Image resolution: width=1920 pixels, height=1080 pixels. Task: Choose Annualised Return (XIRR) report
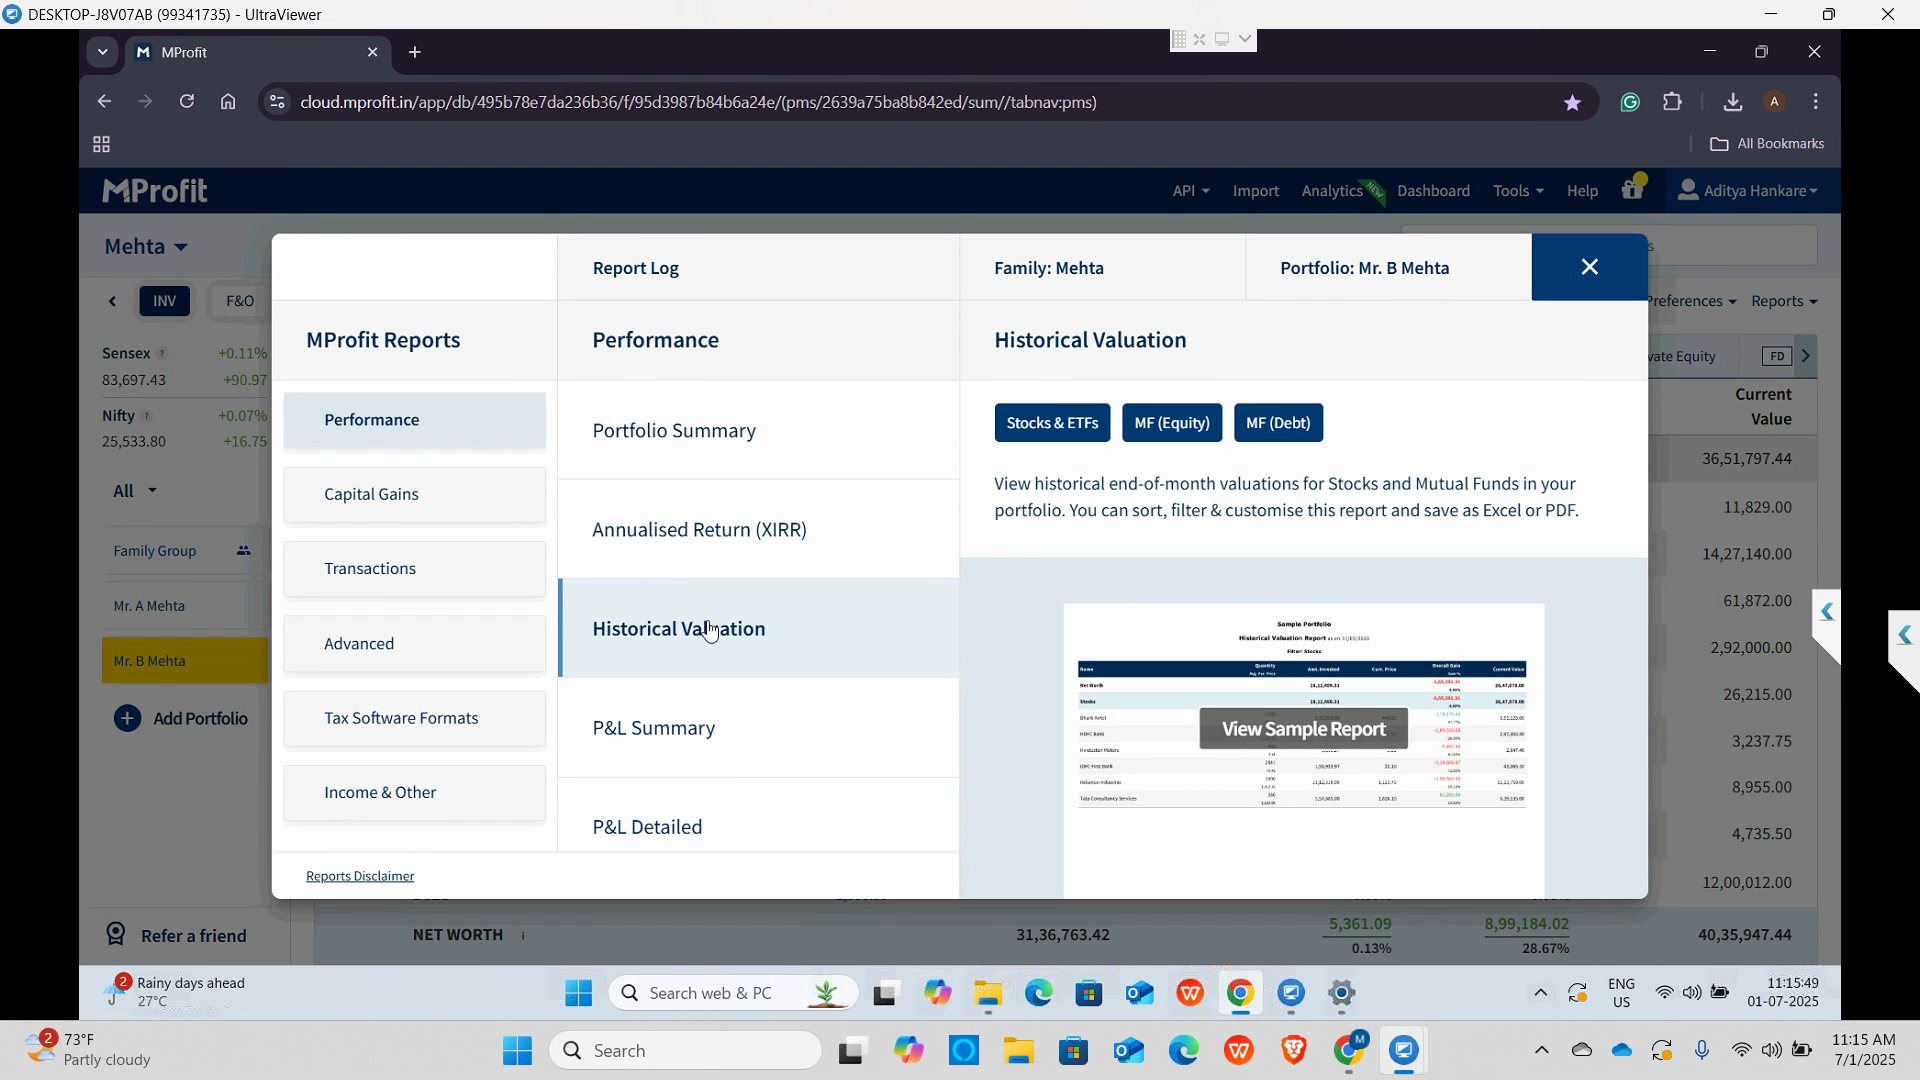point(758,529)
